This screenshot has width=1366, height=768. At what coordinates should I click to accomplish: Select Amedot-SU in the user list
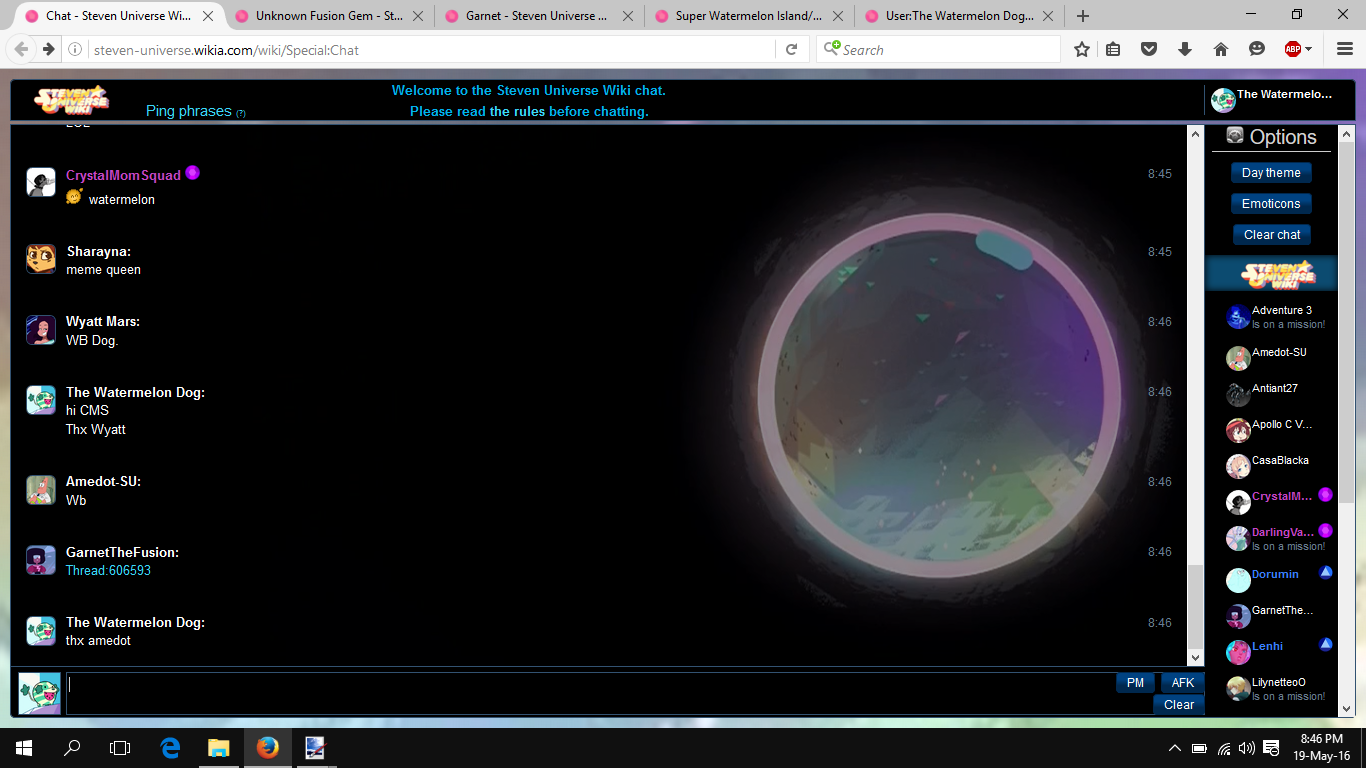click(1279, 353)
